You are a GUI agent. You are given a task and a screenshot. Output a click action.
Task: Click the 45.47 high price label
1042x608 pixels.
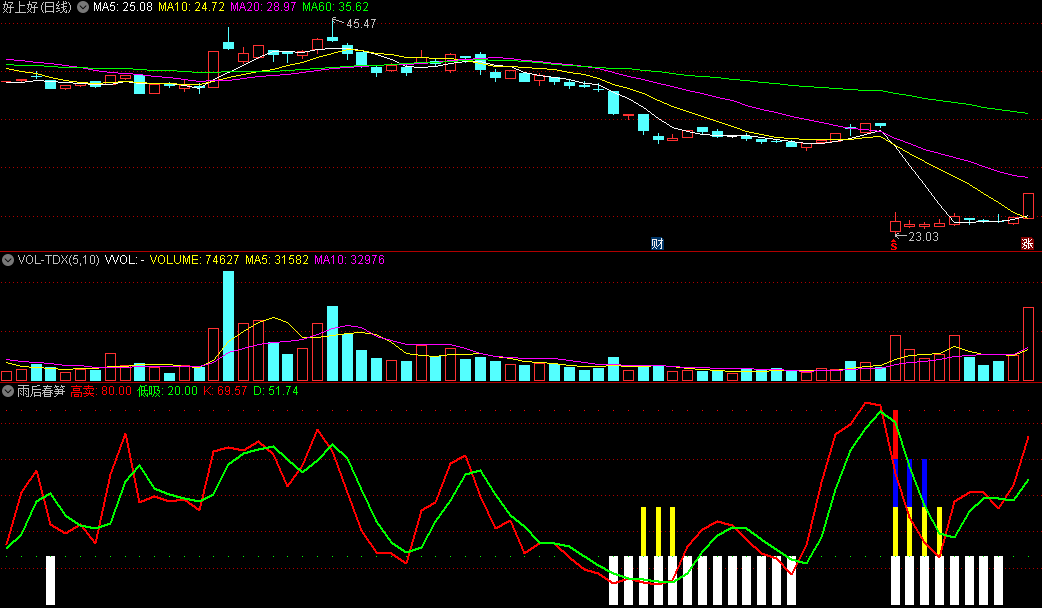click(361, 24)
